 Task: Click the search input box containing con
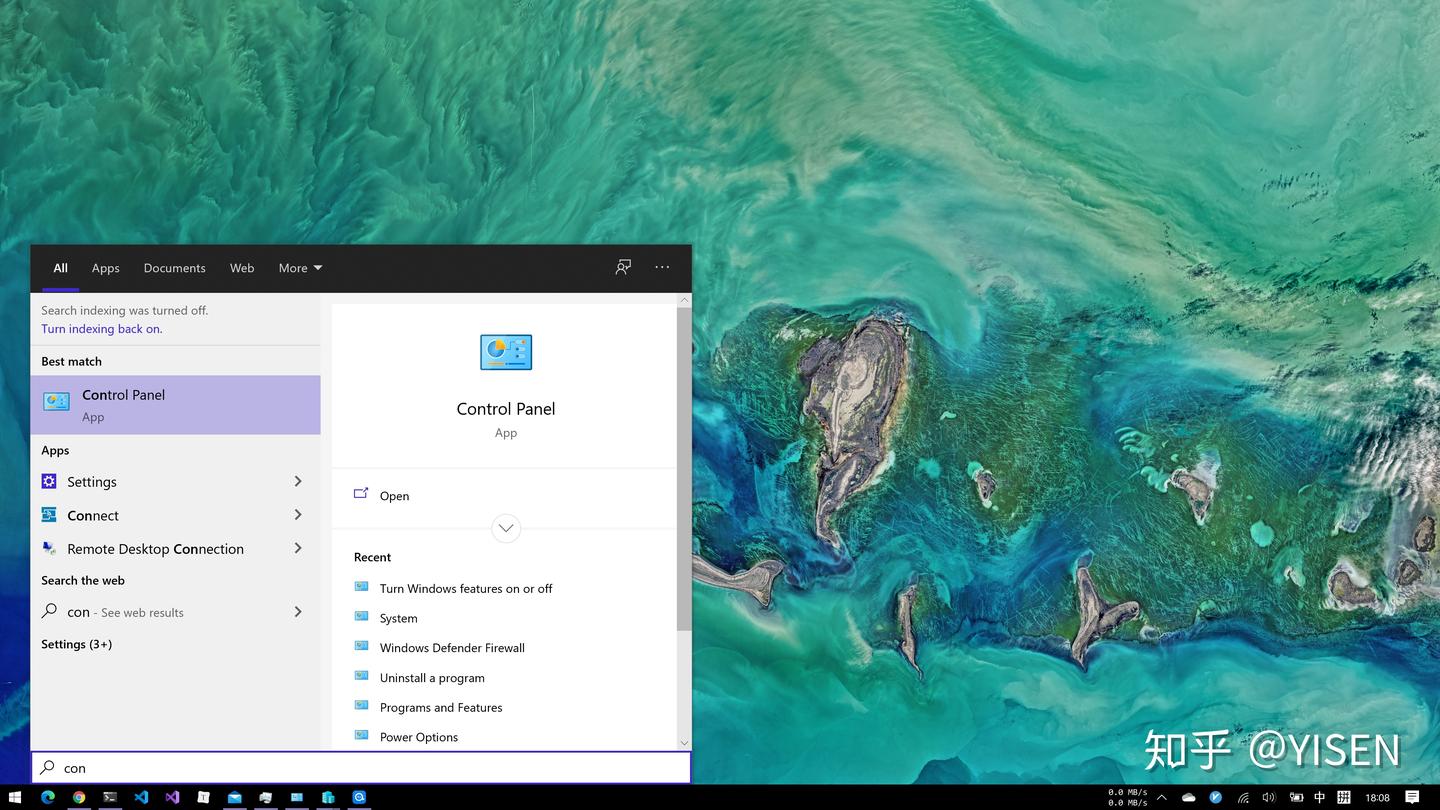coord(361,767)
